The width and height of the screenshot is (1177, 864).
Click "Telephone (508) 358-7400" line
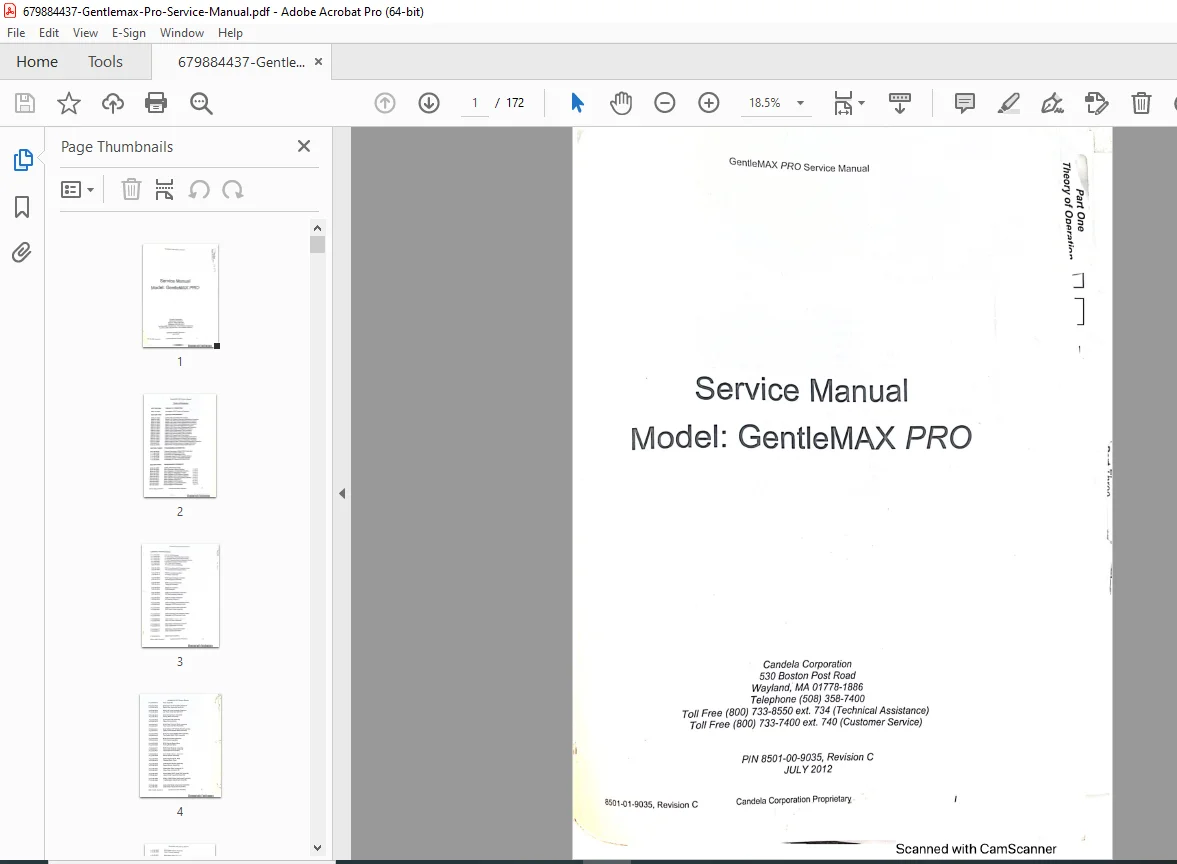(x=807, y=699)
